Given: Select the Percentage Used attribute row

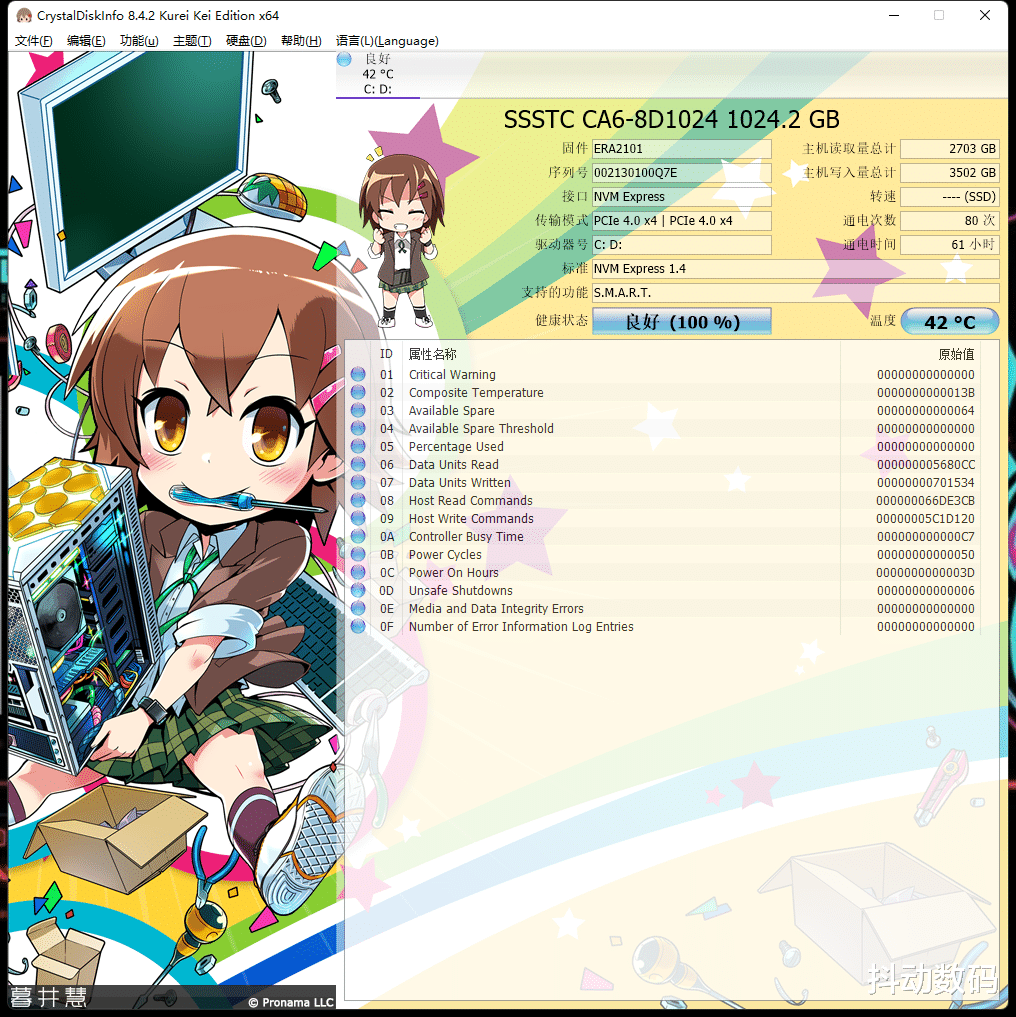Looking at the screenshot, I should coord(662,446).
